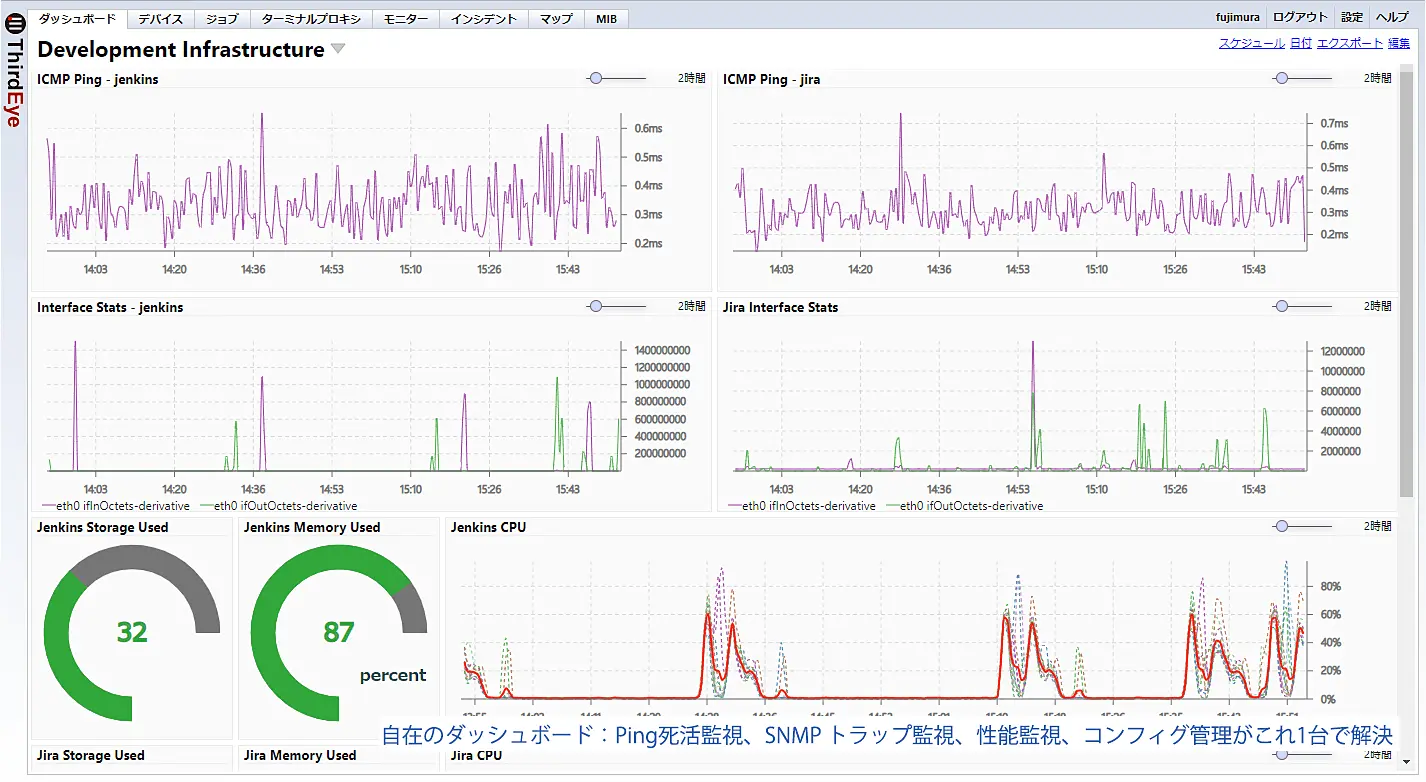Click the Jenkins Storage Used gauge
The image size is (1426, 782).
(x=131, y=632)
